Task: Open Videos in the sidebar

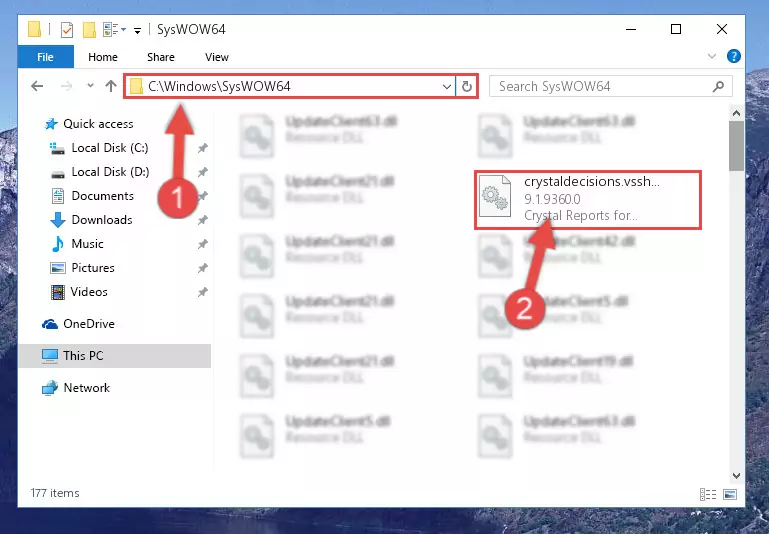Action: coord(89,292)
